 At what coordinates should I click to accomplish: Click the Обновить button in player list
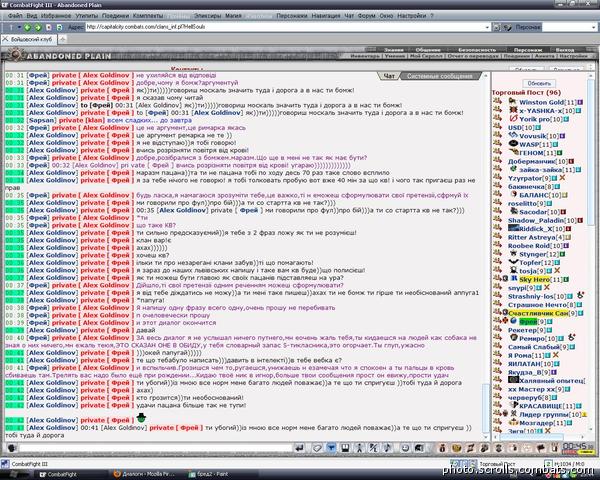(x=539, y=83)
